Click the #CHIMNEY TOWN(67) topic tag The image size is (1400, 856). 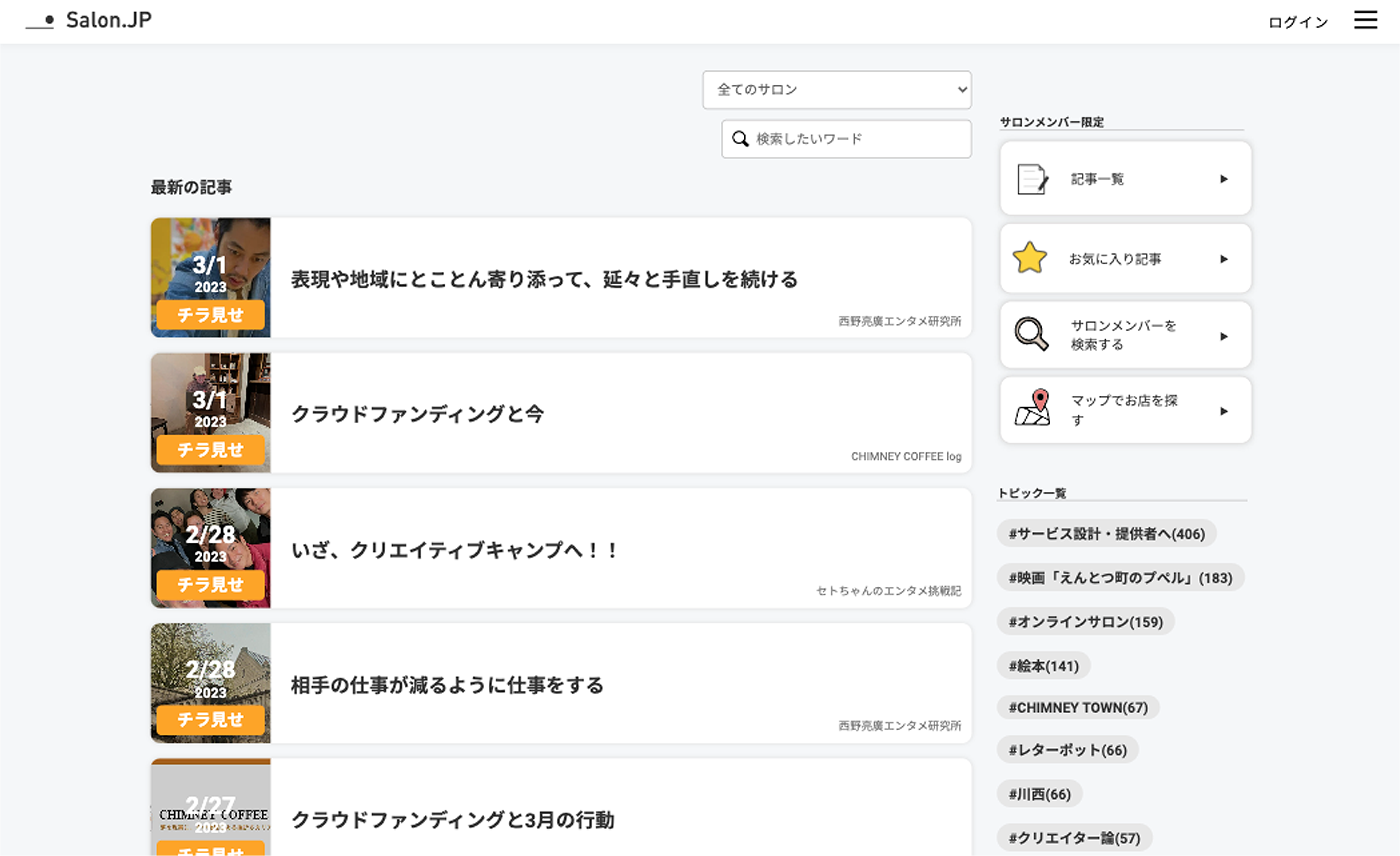[x=1078, y=707]
